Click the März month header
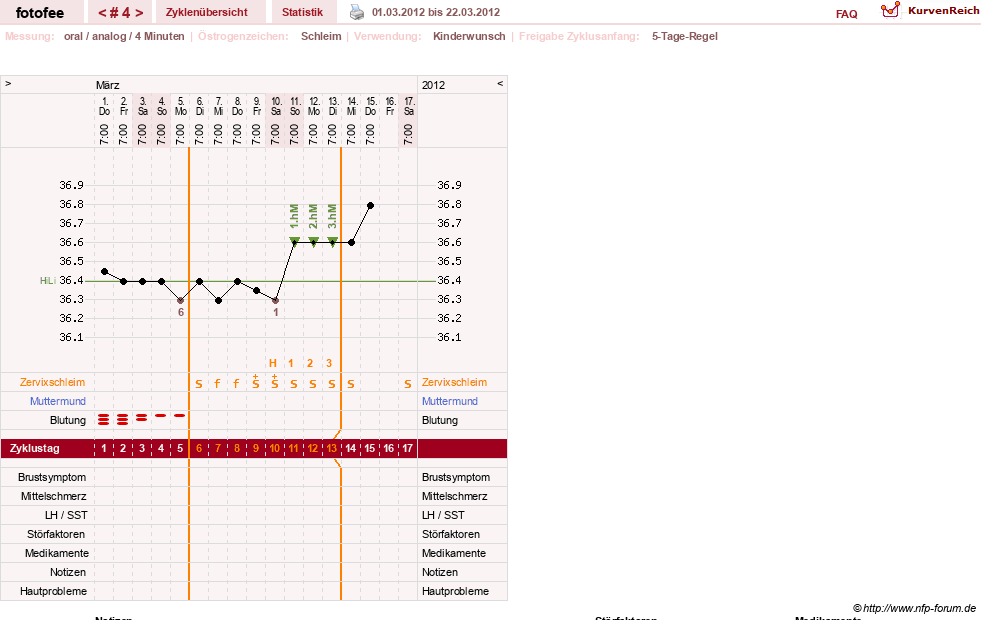Screen dimensions: 981x620 tap(108, 85)
